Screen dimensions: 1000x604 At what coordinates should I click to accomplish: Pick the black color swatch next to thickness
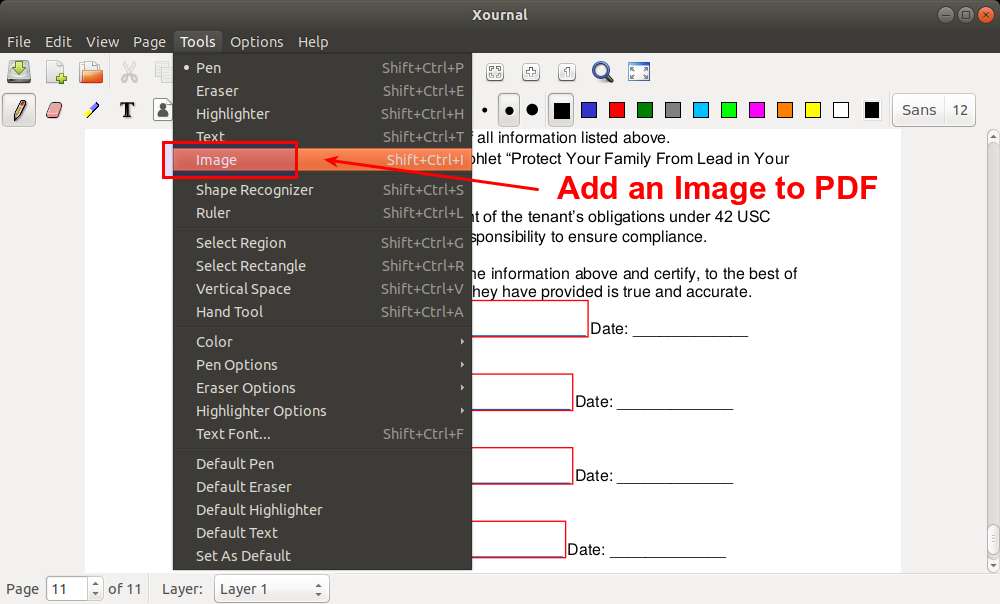click(561, 110)
